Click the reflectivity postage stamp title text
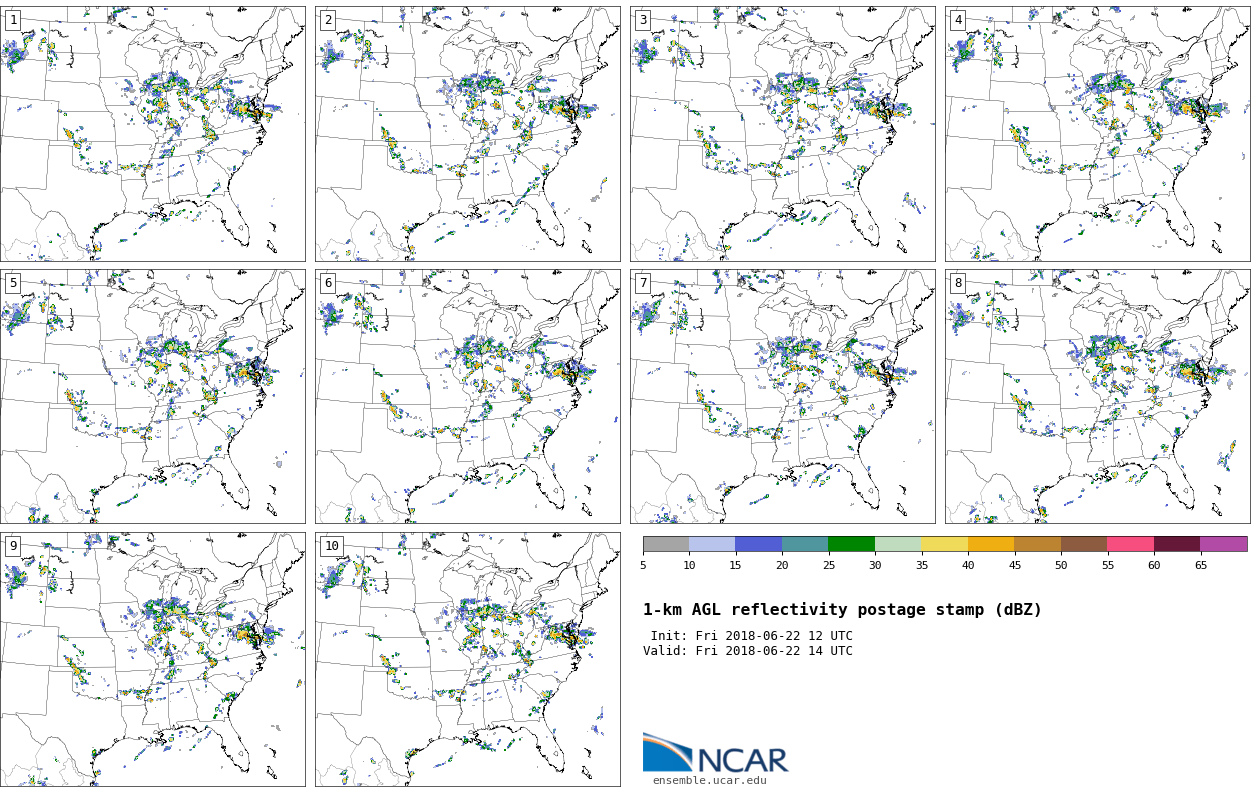Viewport: 1260px width, 788px height. (x=842, y=610)
